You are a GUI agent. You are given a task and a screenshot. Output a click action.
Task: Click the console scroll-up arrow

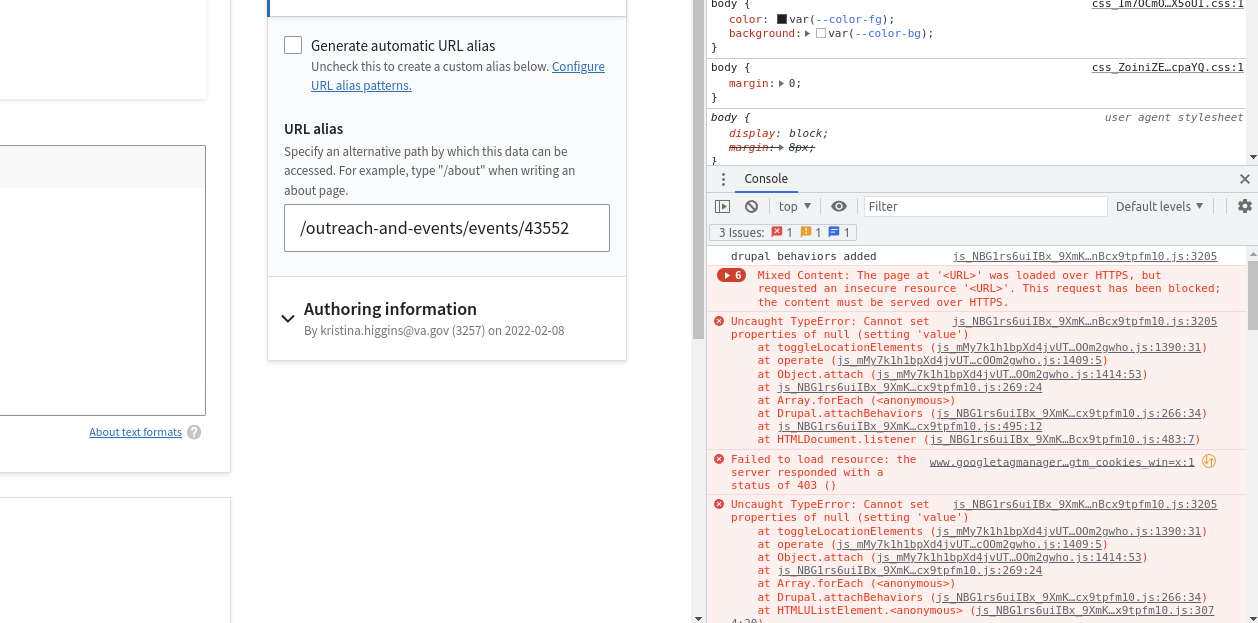click(x=1252, y=253)
